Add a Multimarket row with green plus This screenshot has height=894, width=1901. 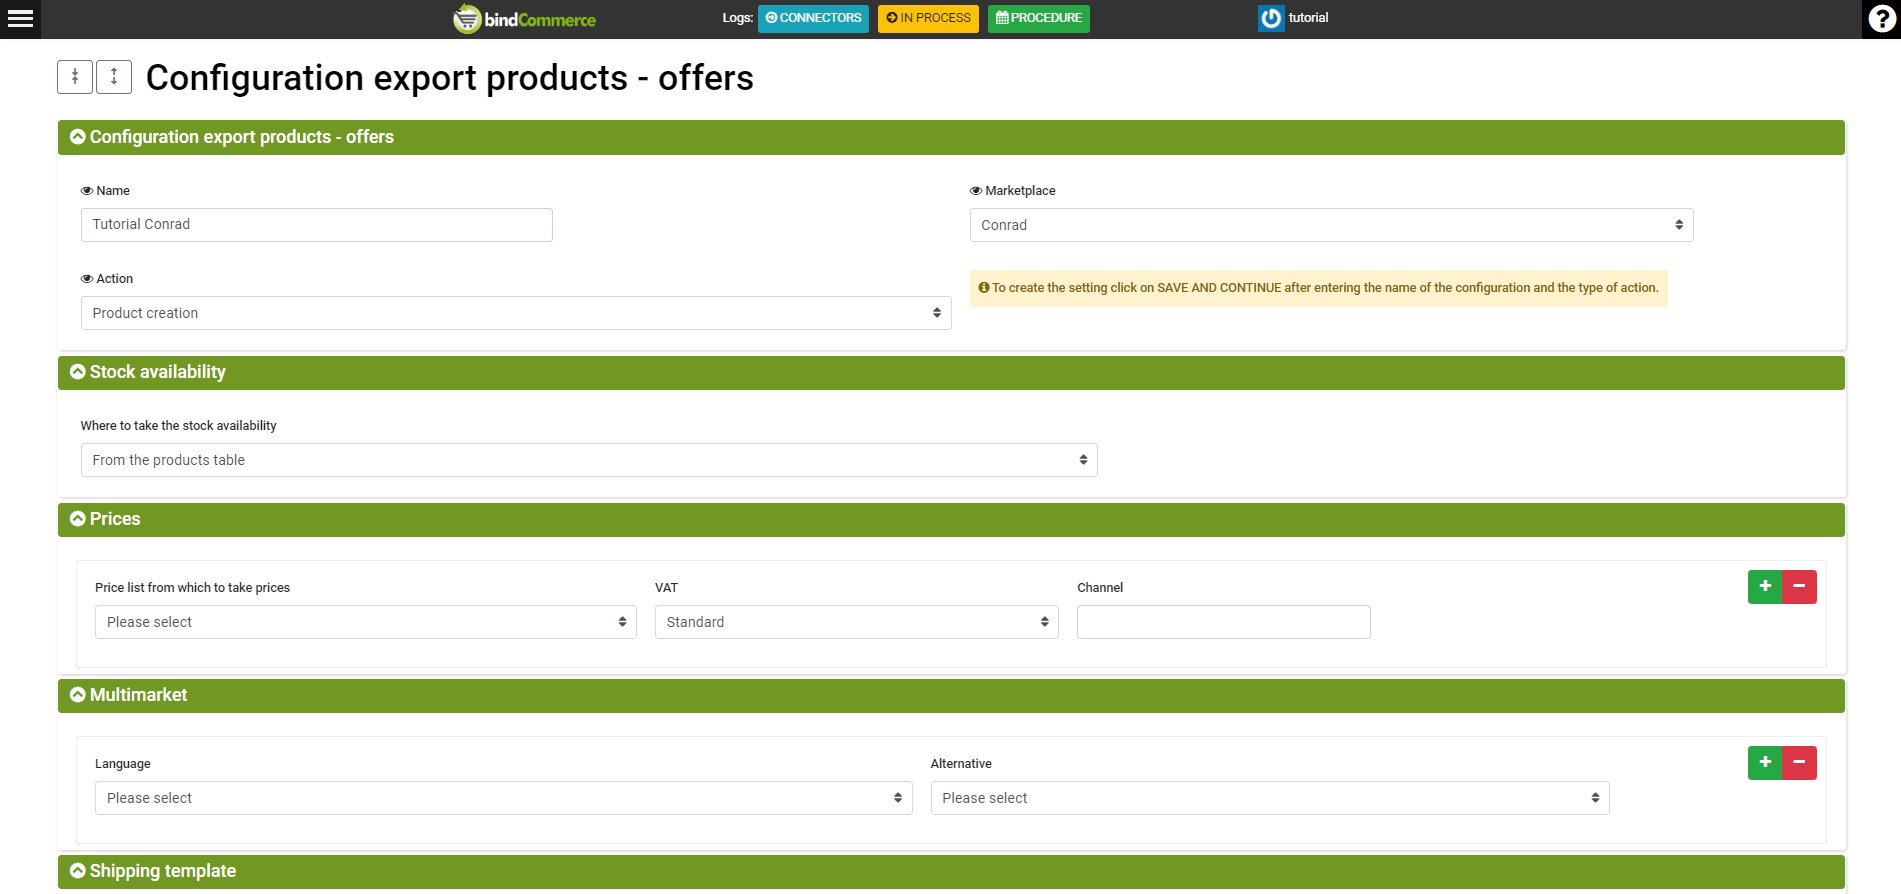pyautogui.click(x=1765, y=763)
